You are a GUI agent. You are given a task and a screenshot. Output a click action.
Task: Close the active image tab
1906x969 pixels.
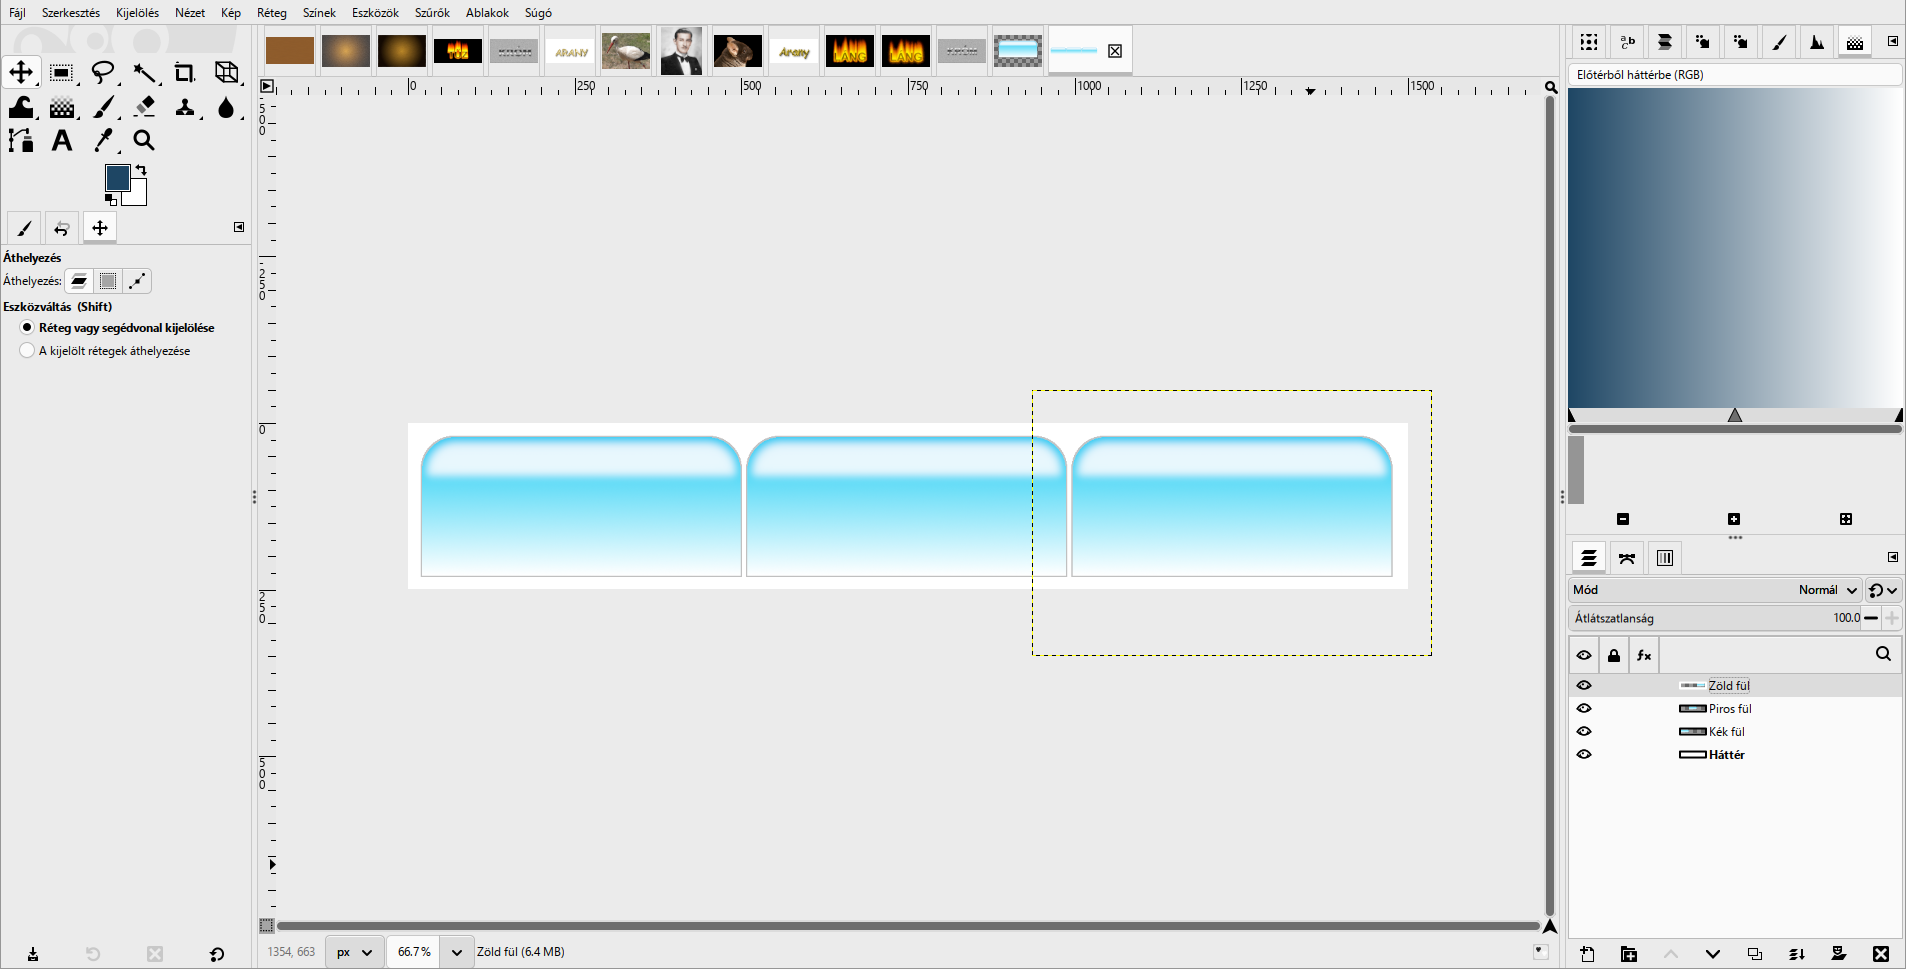coord(1115,51)
